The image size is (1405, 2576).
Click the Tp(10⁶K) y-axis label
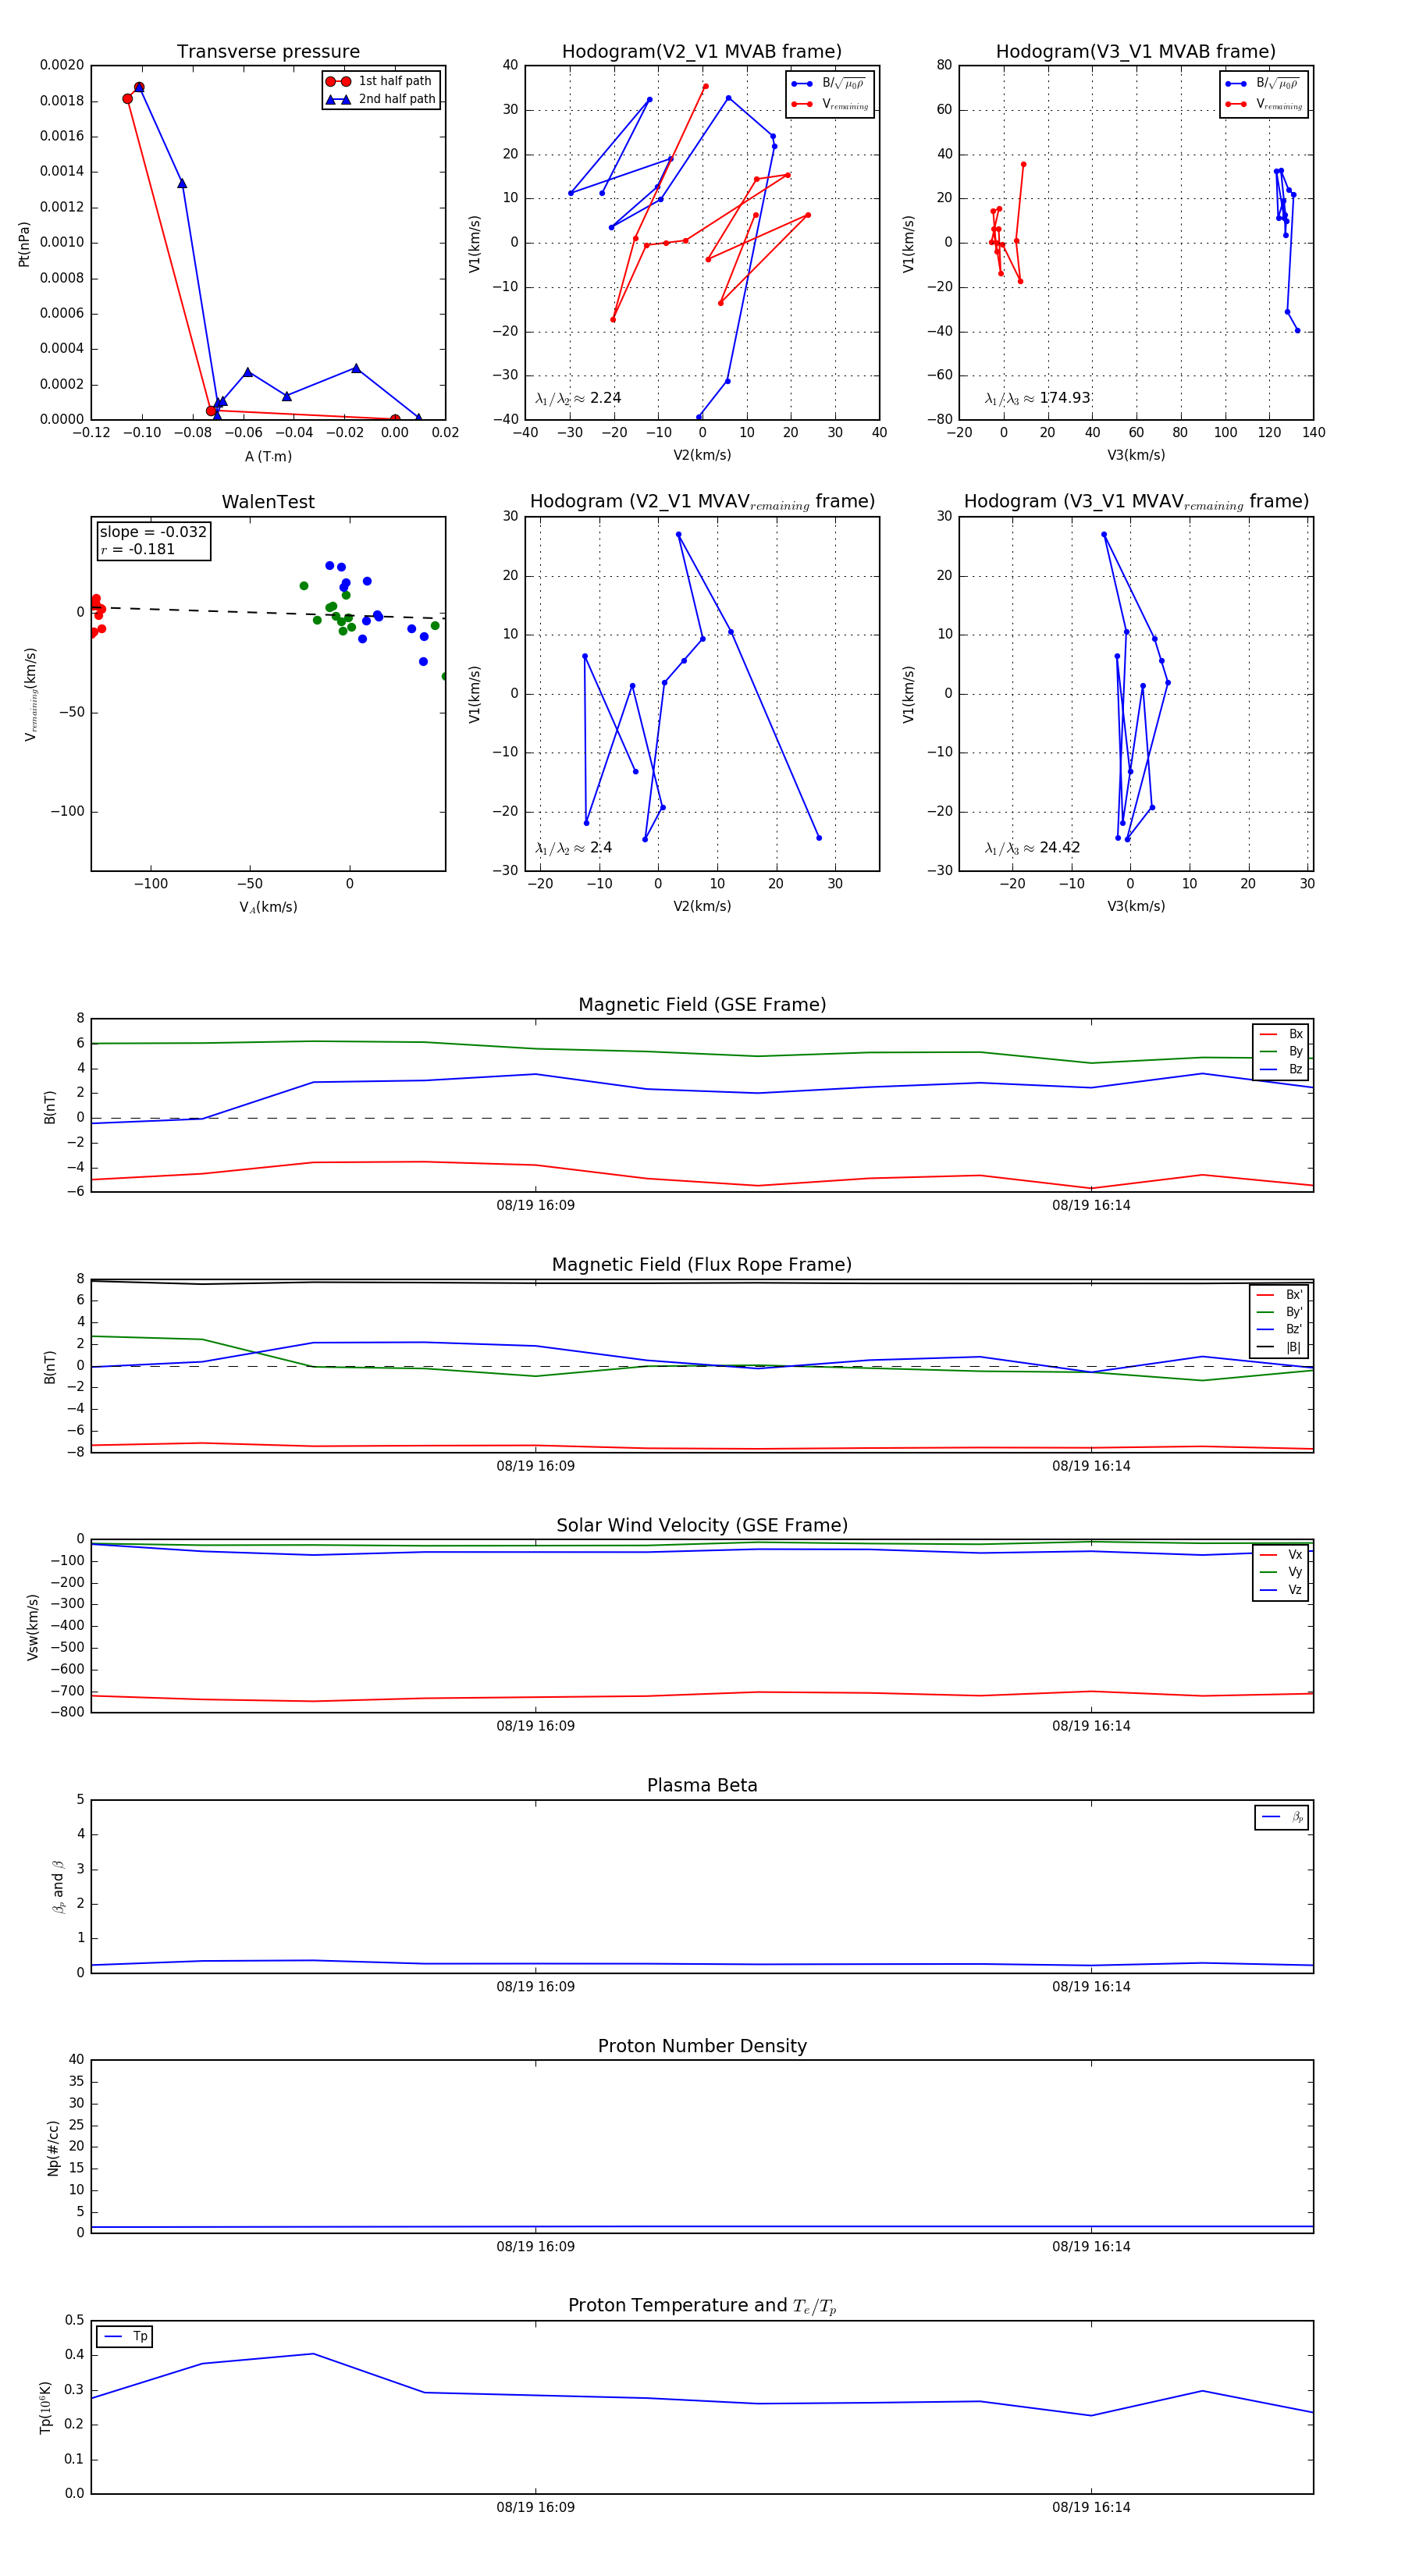(45, 2407)
